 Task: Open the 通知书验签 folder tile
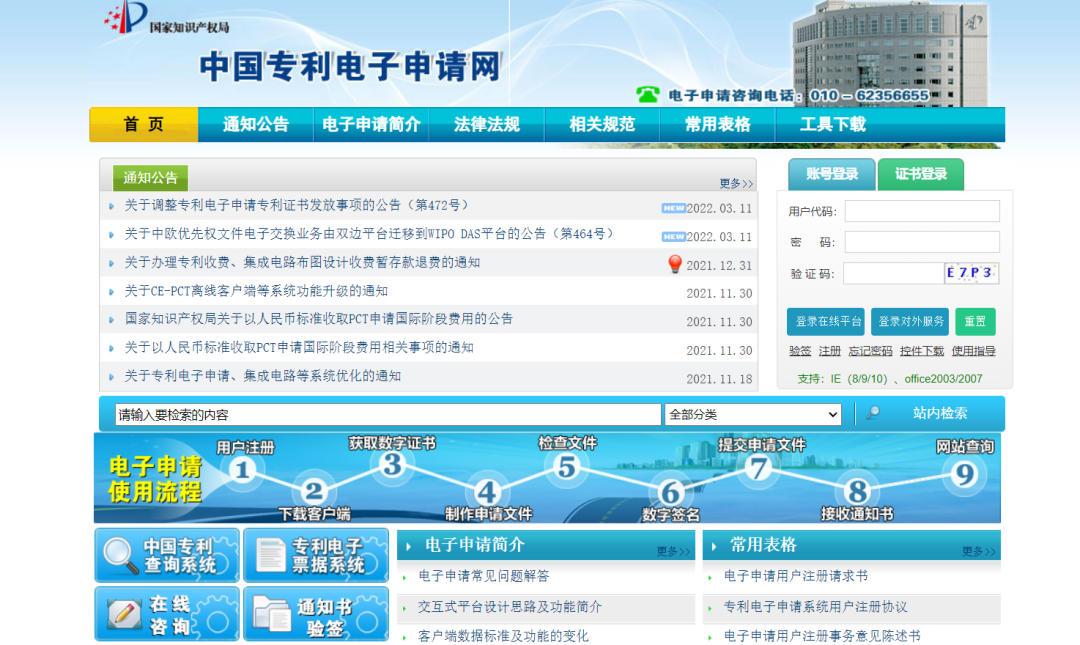pos(316,614)
